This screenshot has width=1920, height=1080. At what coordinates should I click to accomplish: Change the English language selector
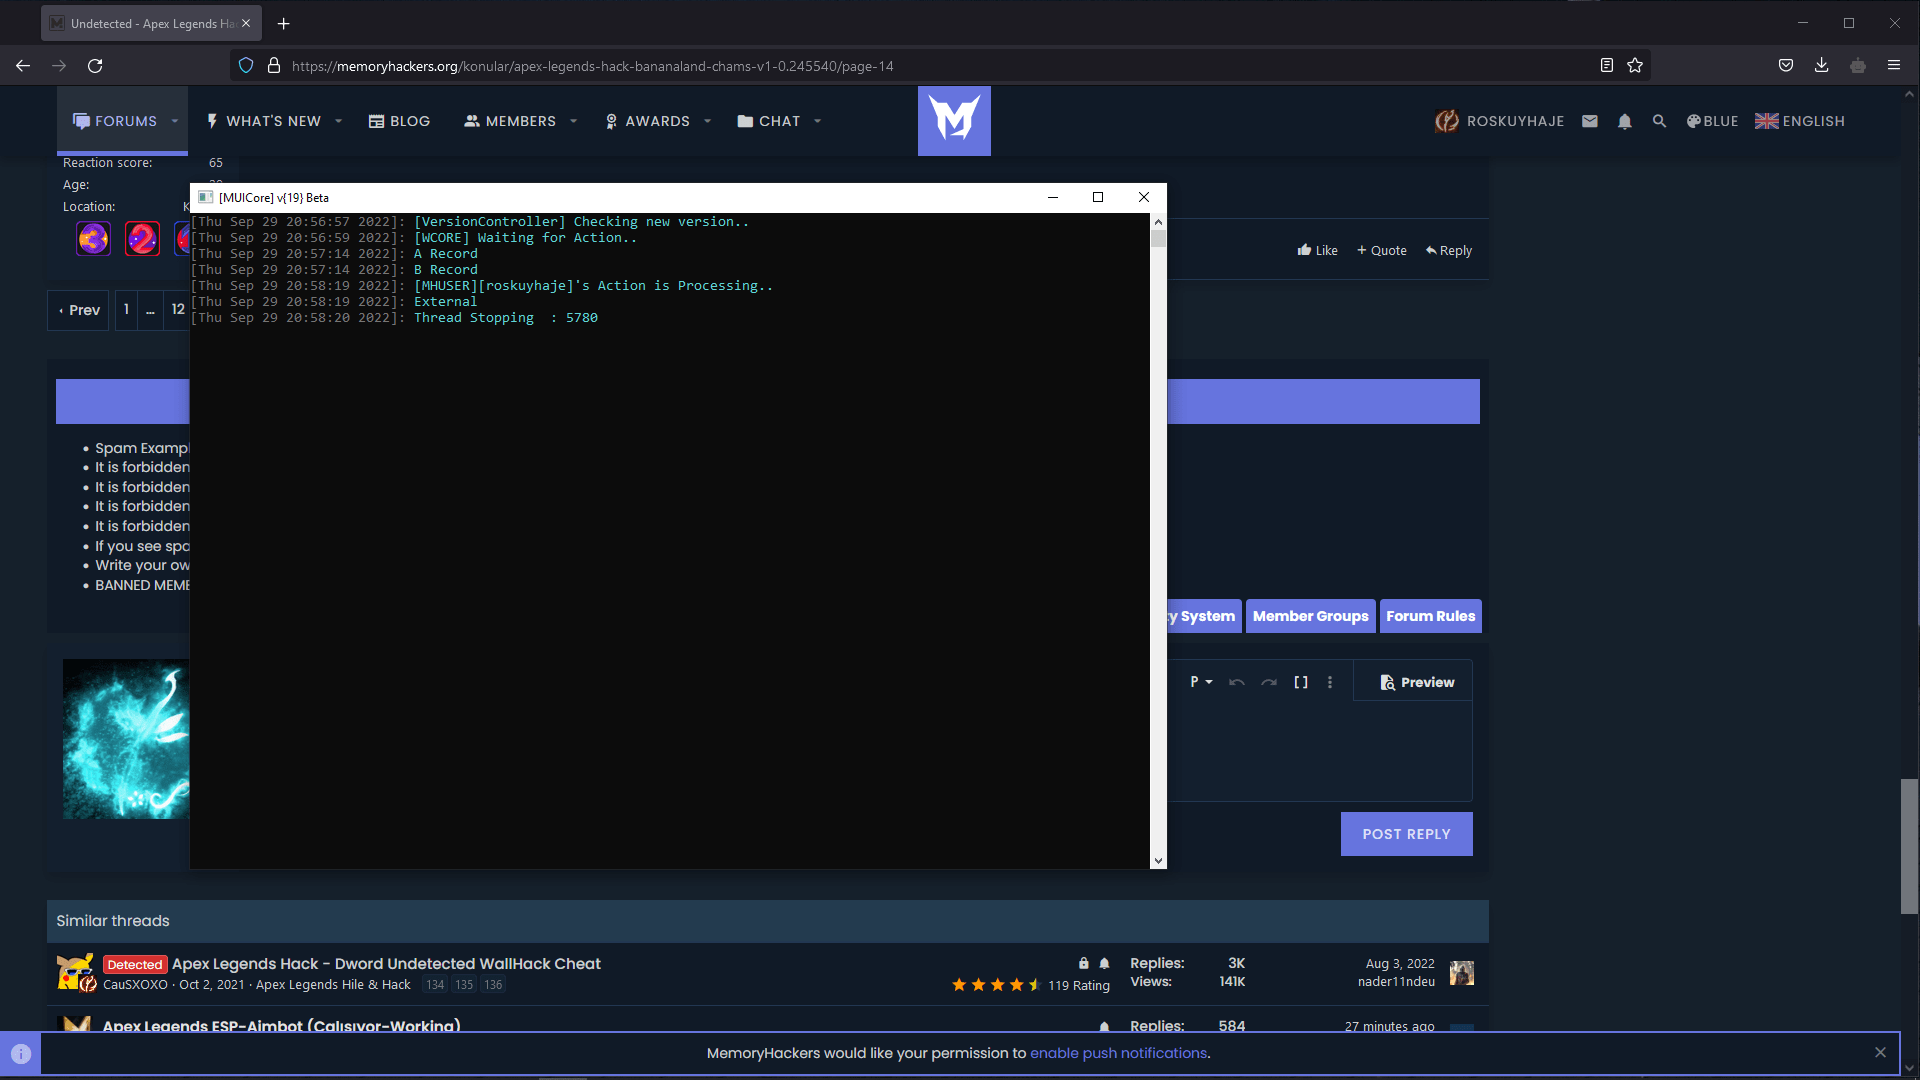click(1800, 121)
